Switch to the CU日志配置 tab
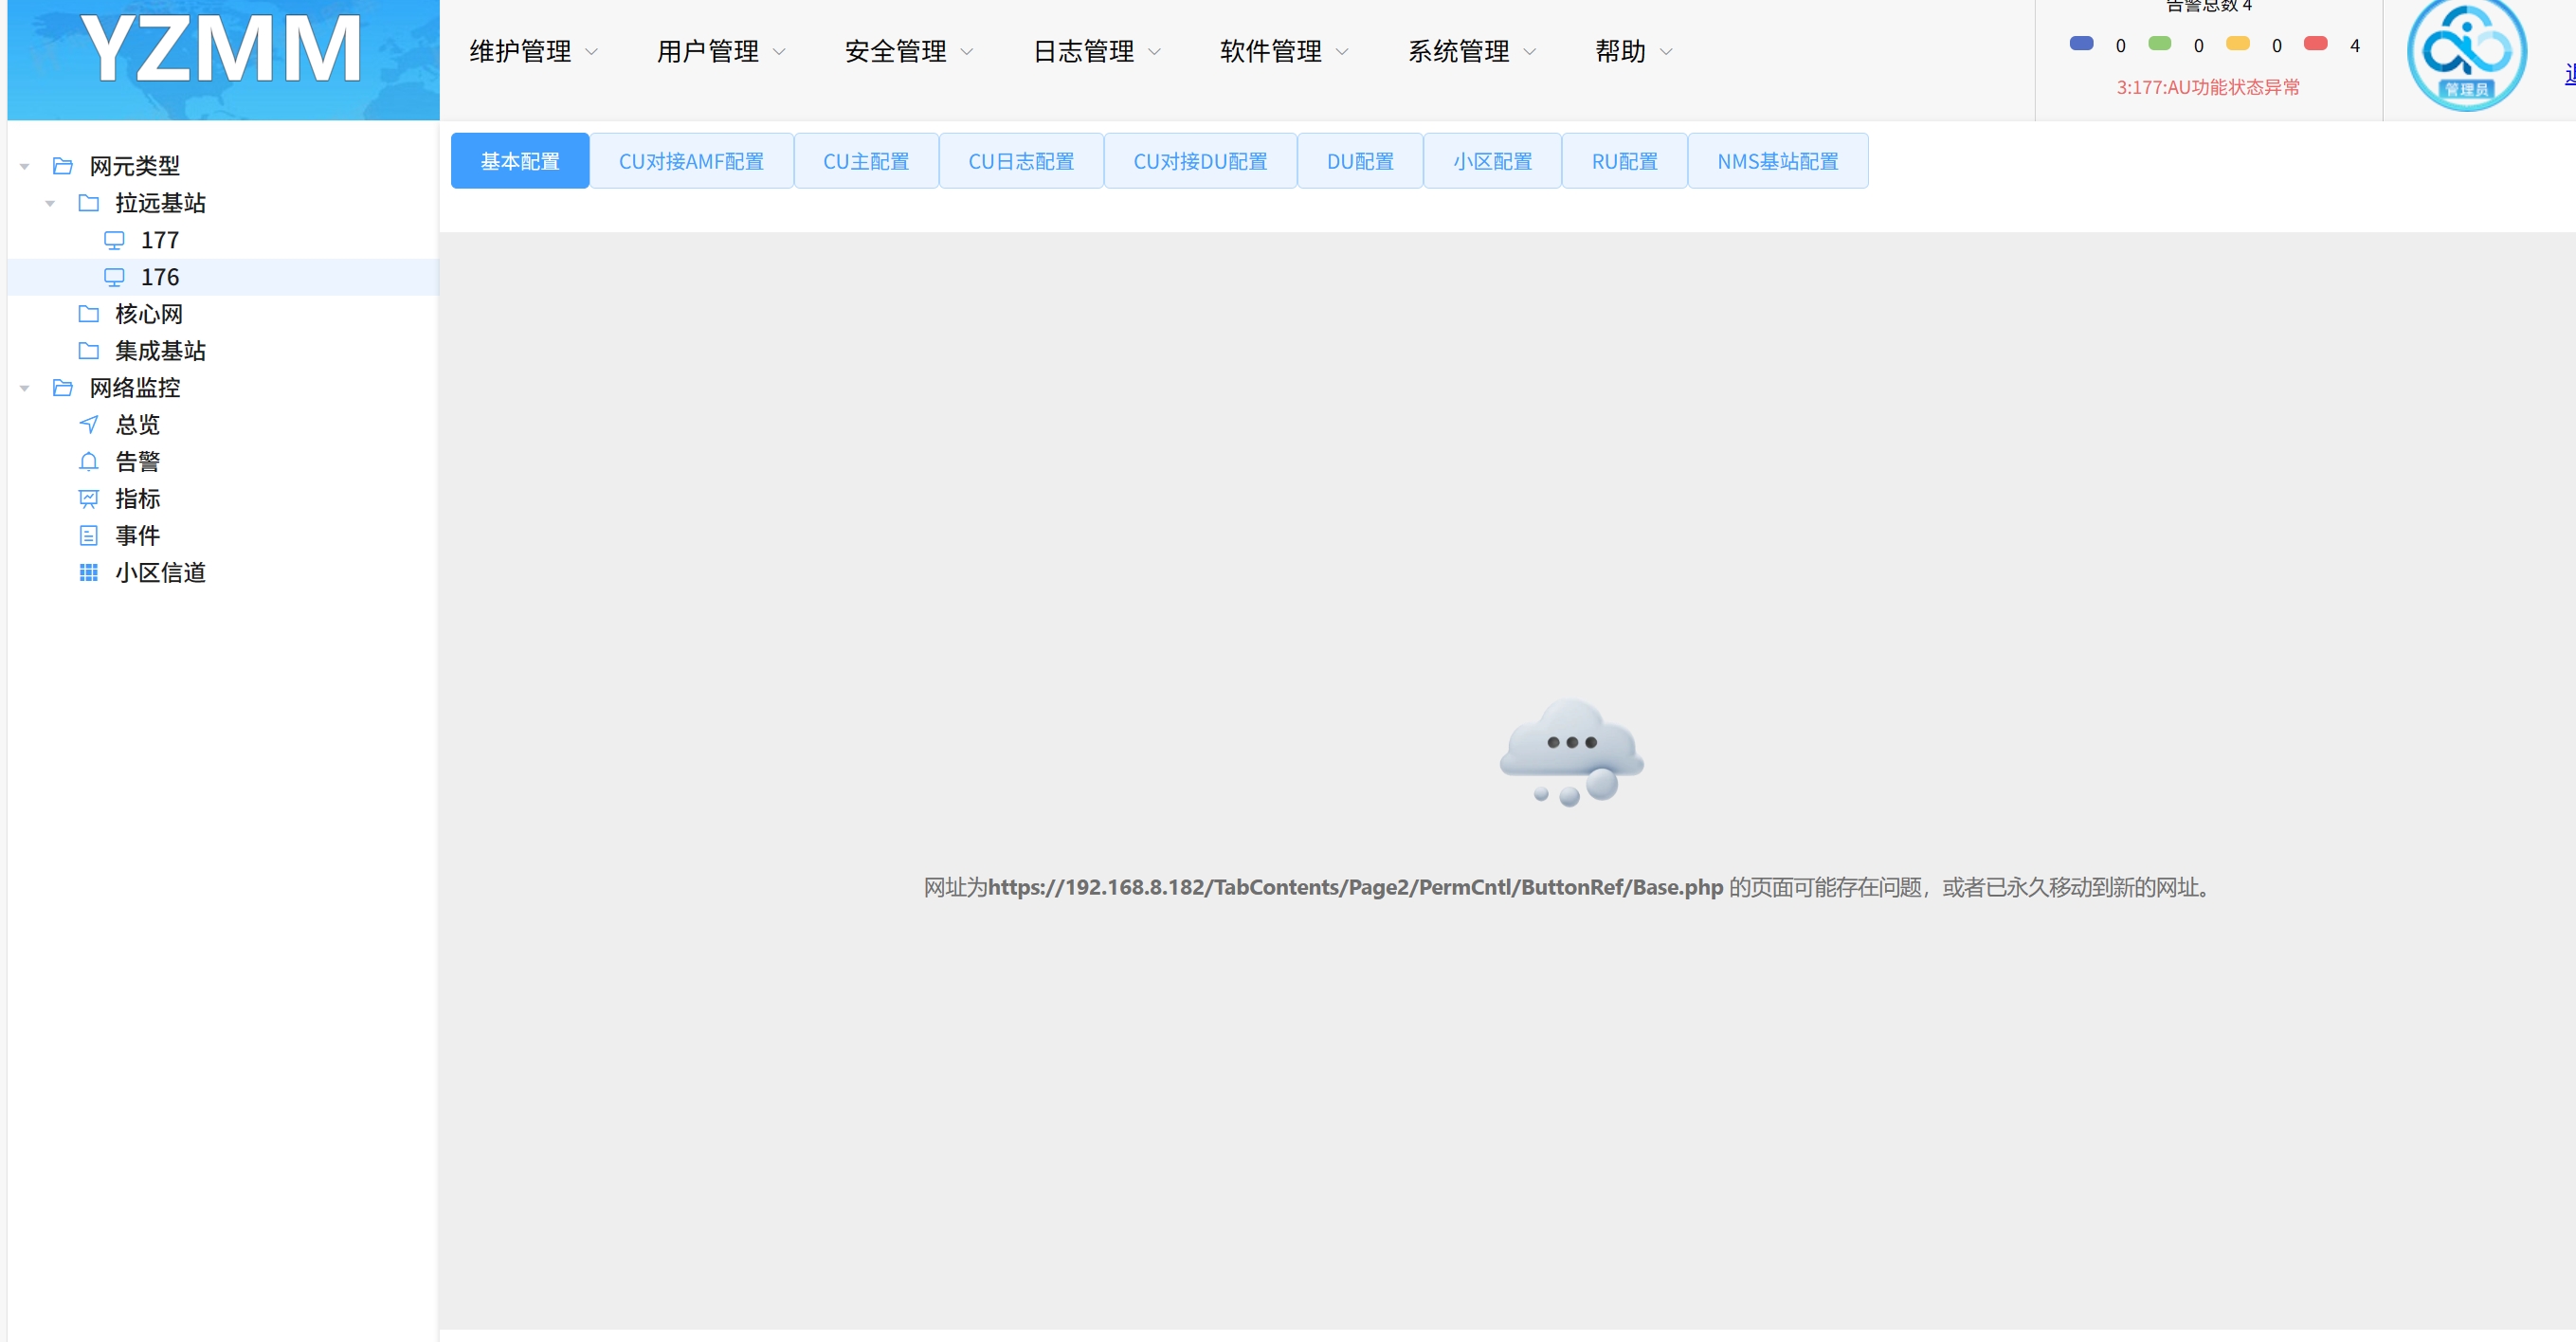This screenshot has width=2576, height=1342. [x=1021, y=161]
